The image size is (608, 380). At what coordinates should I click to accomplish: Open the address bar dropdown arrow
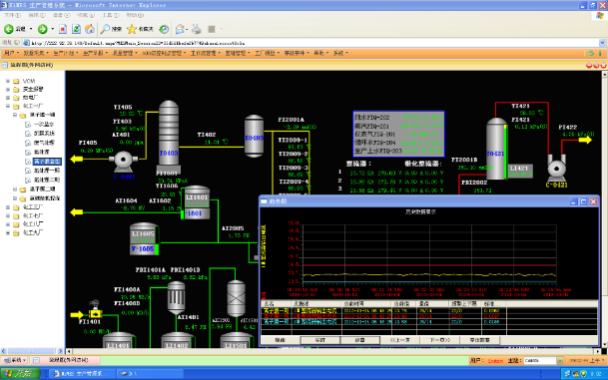tap(602, 43)
